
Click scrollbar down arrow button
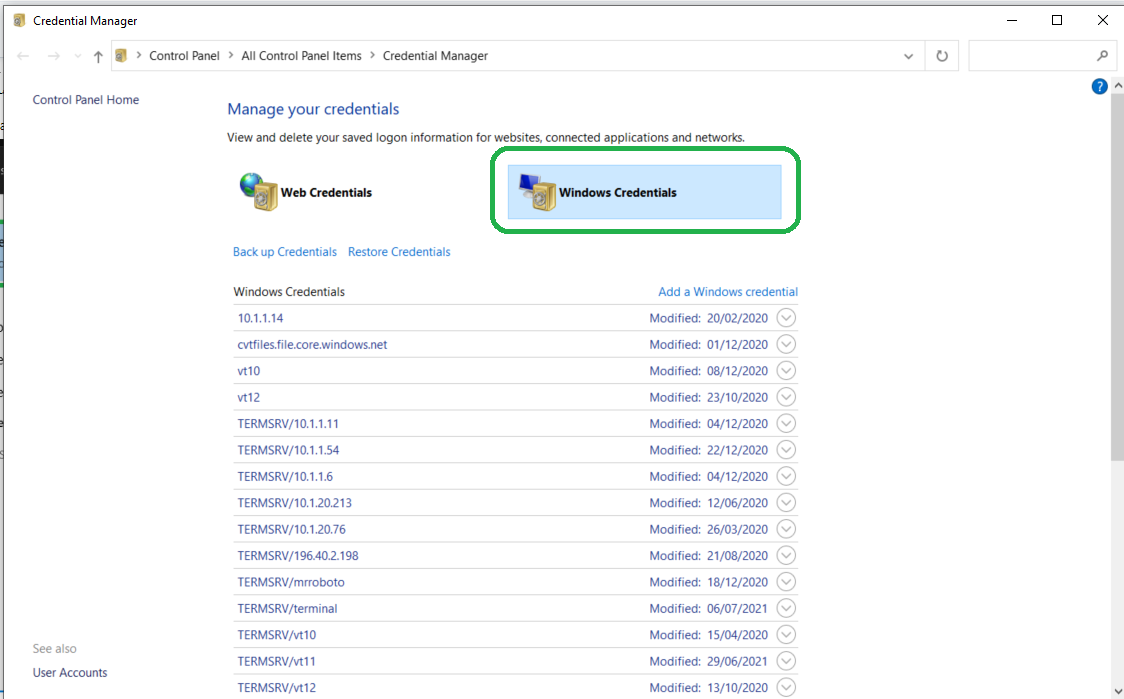[x=1118, y=692]
